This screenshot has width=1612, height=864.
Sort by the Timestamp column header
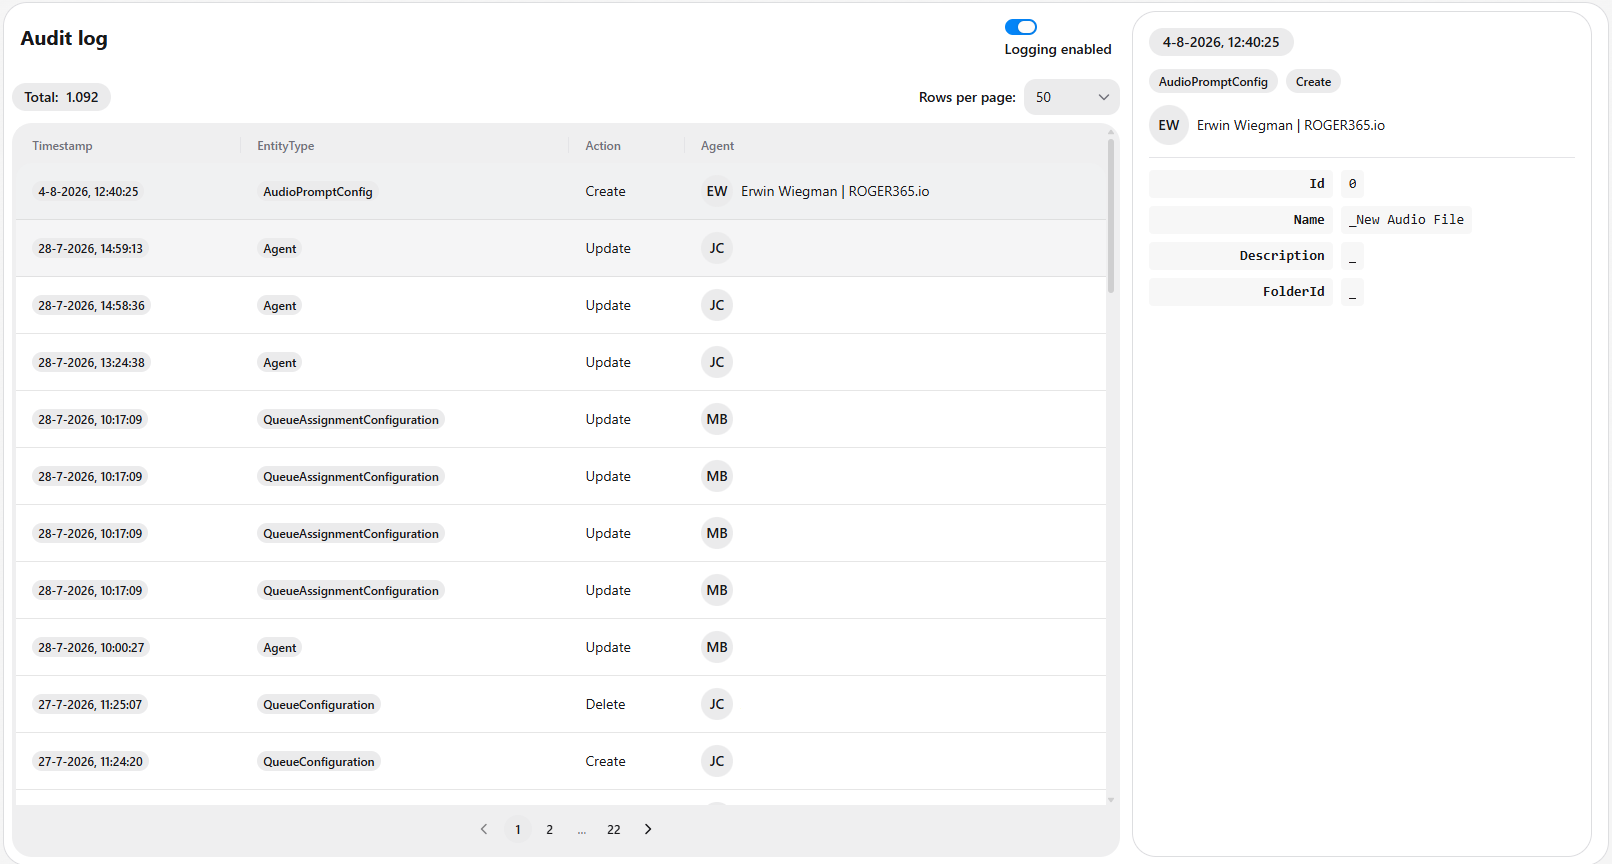coord(62,146)
